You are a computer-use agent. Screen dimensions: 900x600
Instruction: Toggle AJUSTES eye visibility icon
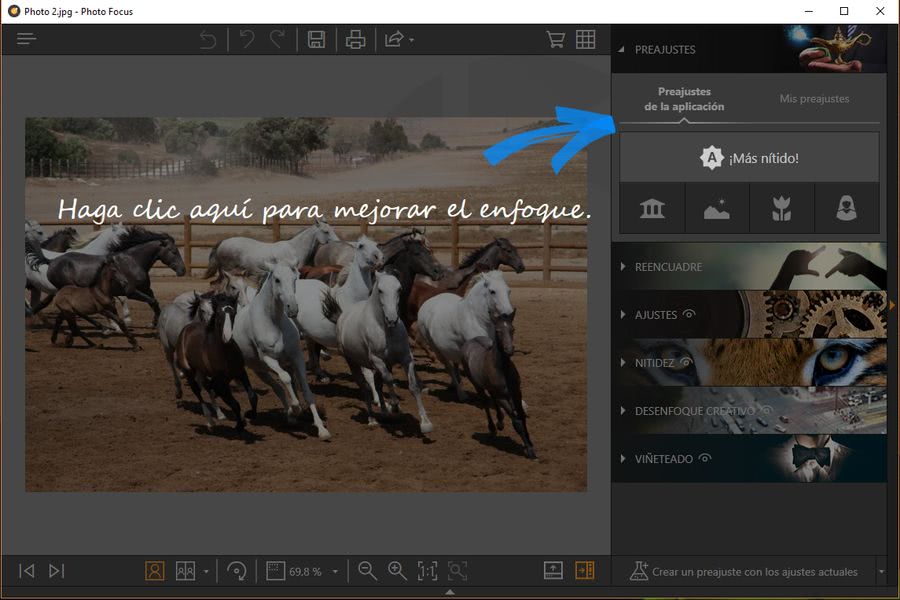[689, 313]
